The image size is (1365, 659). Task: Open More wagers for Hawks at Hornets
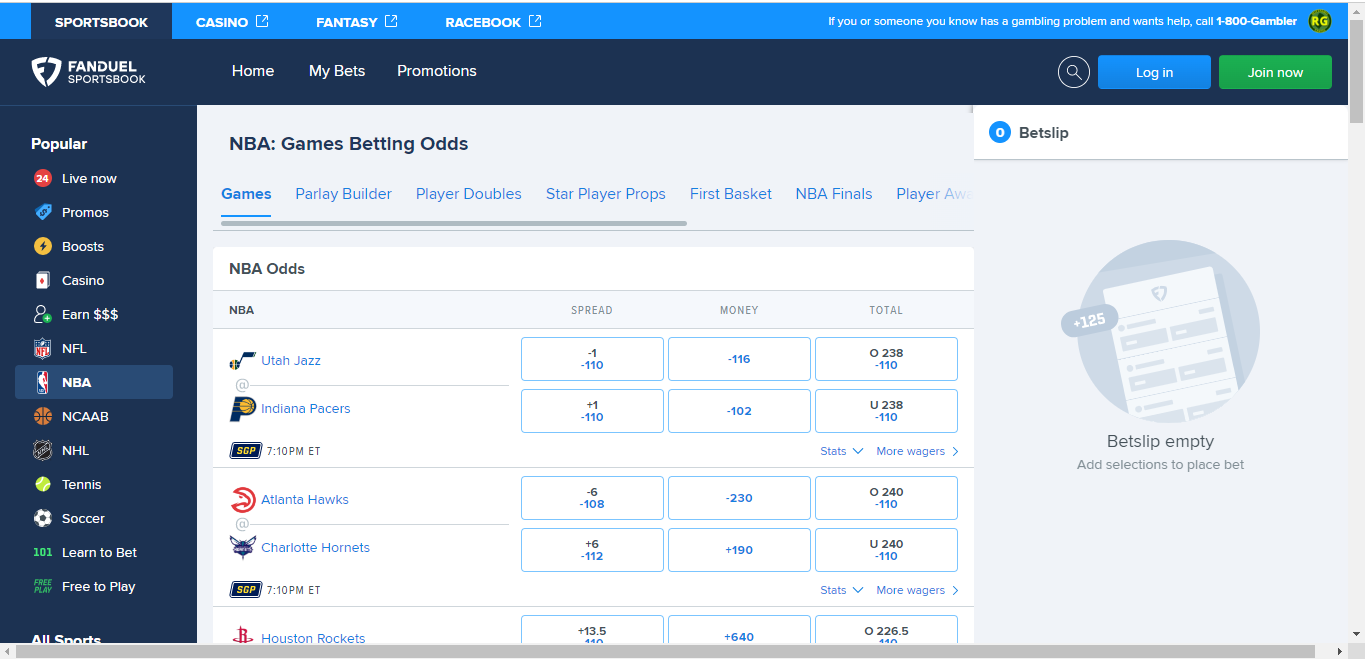coord(917,590)
